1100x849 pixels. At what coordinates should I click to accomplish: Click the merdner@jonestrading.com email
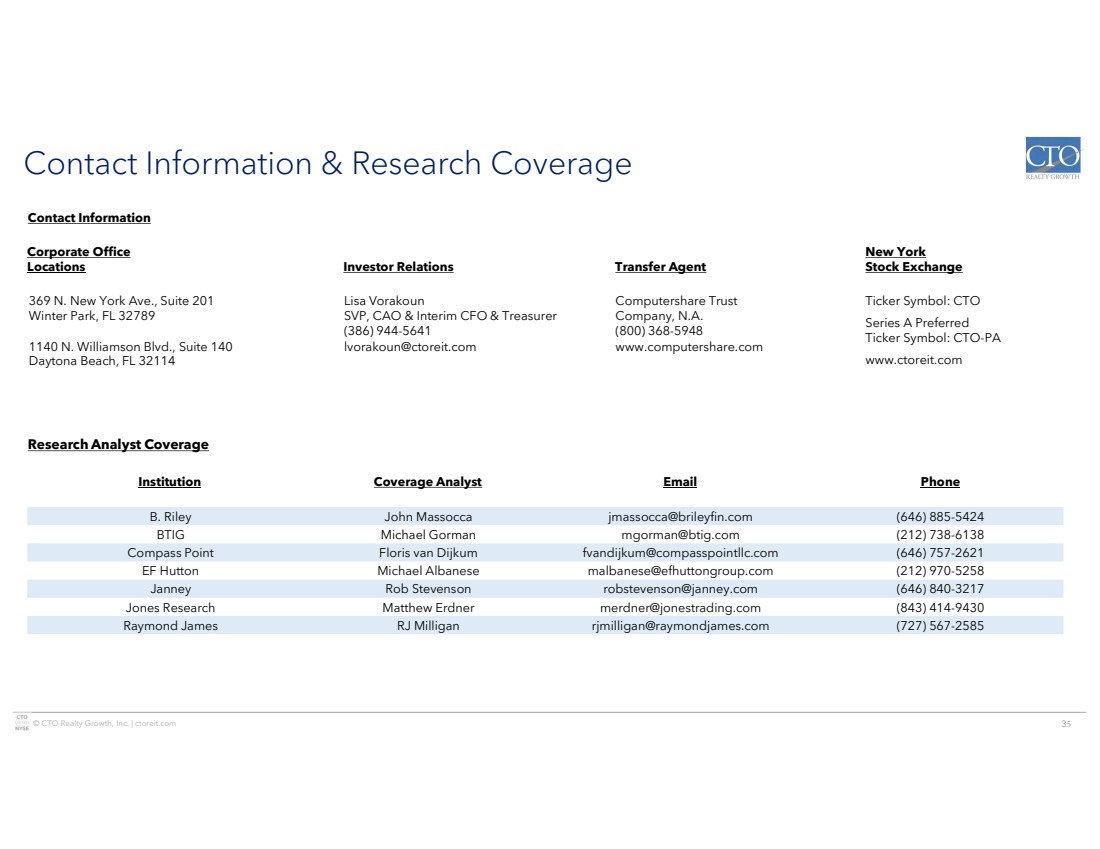(680, 608)
